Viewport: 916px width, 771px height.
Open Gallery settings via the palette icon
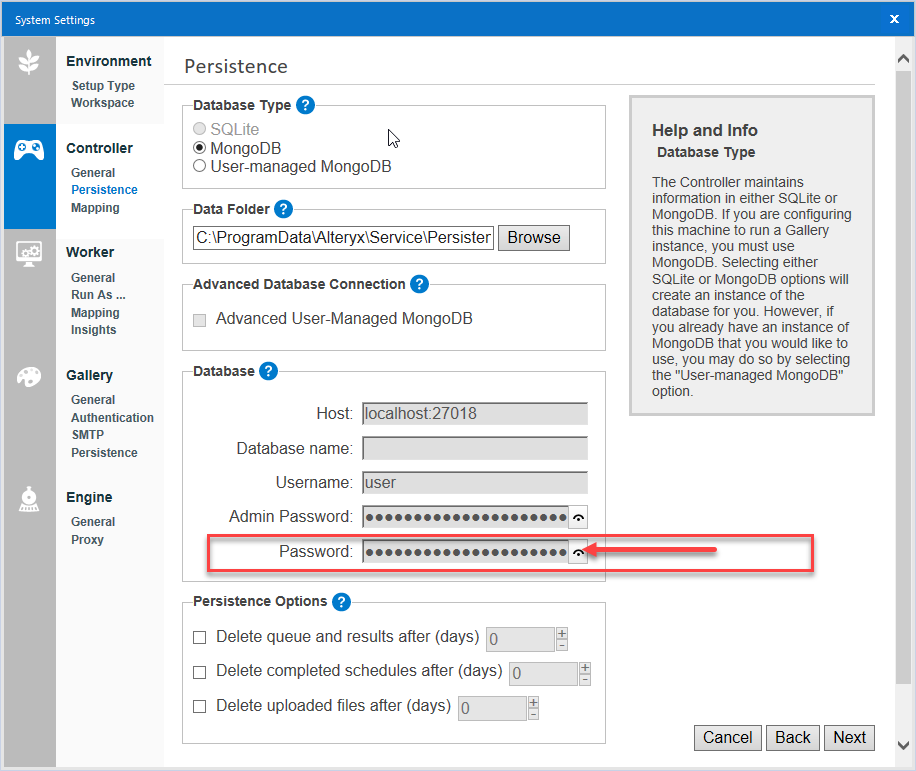coord(29,377)
